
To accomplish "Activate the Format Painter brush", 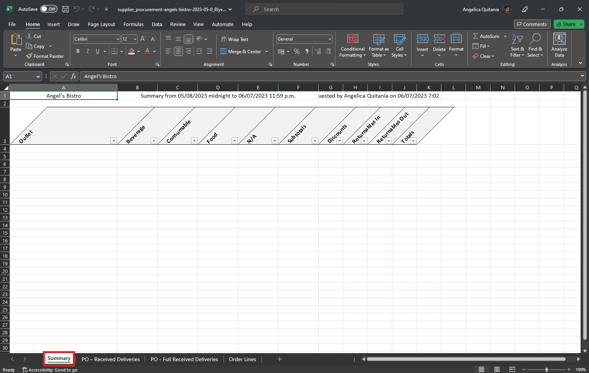I will click(29, 56).
